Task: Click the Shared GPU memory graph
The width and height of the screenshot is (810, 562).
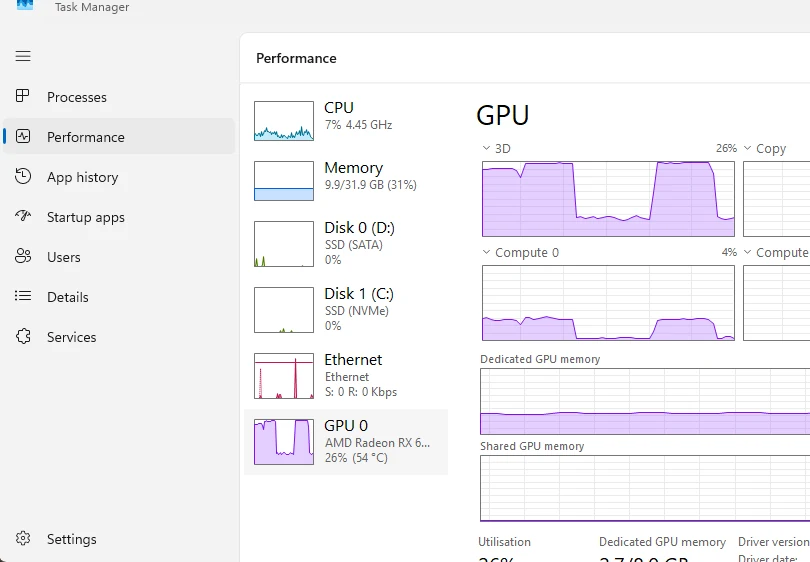Action: (645, 488)
